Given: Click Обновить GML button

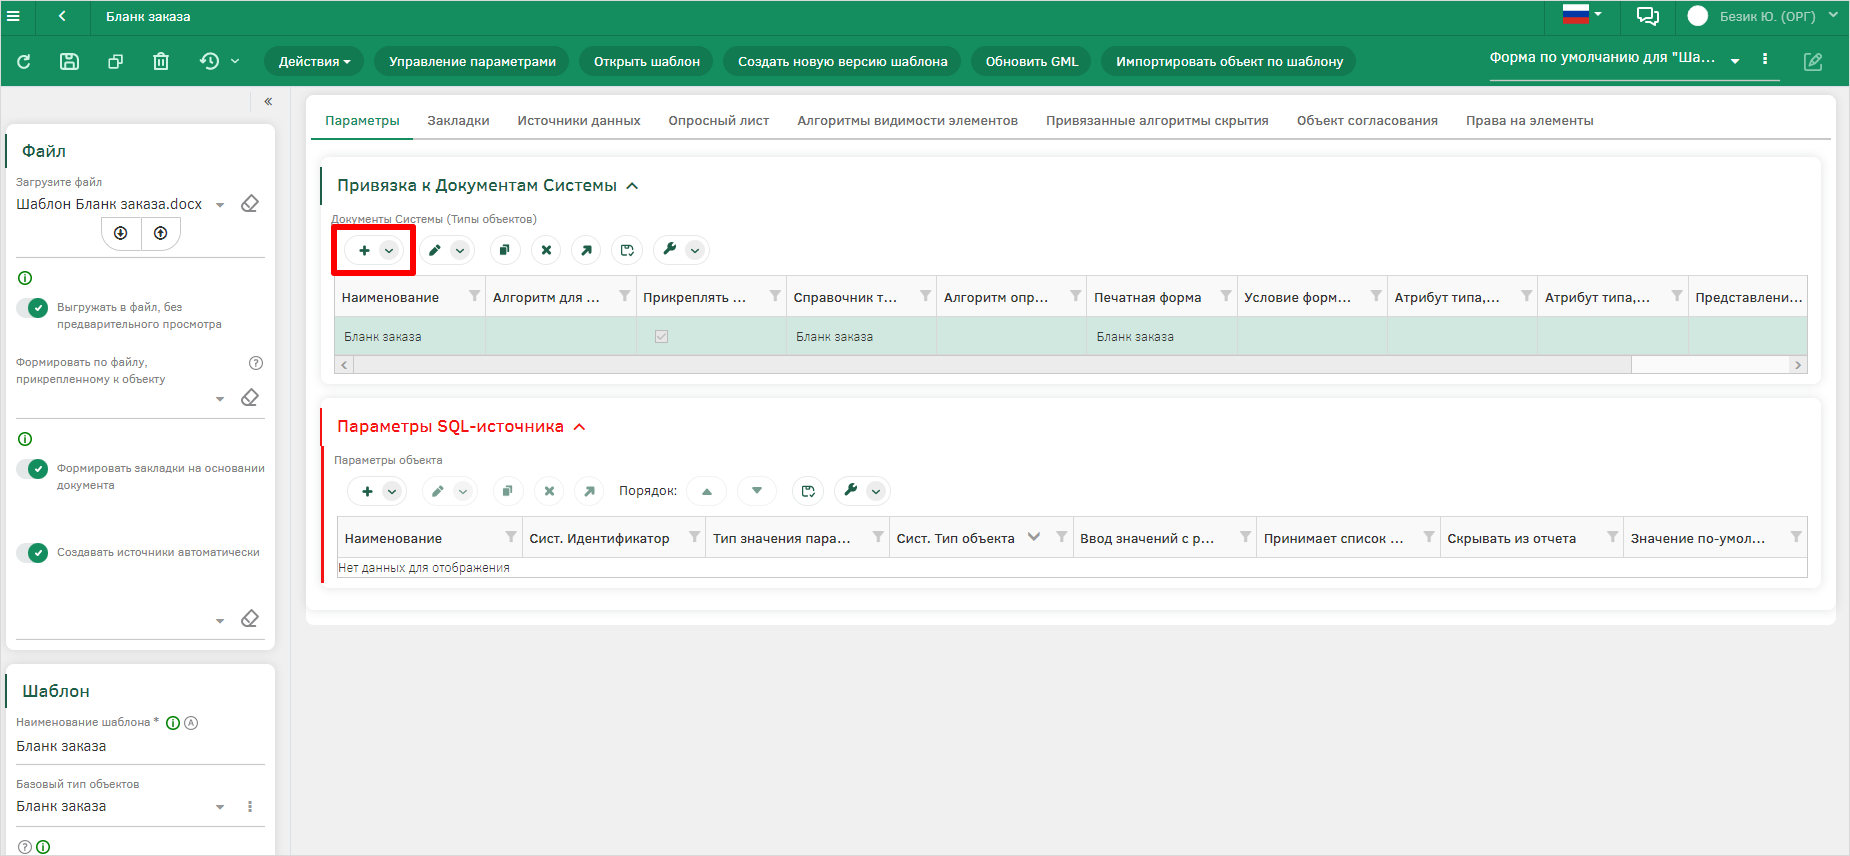Looking at the screenshot, I should pyautogui.click(x=1032, y=62).
